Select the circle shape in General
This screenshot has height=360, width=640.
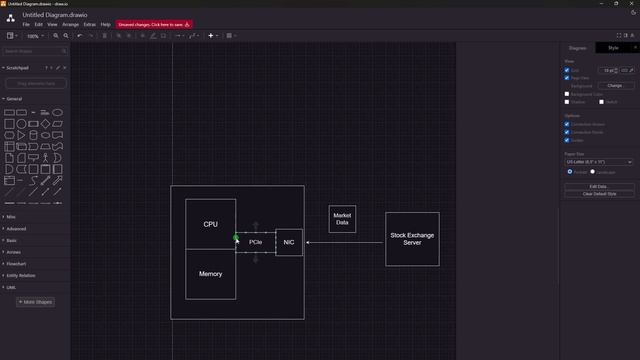(x=21, y=124)
